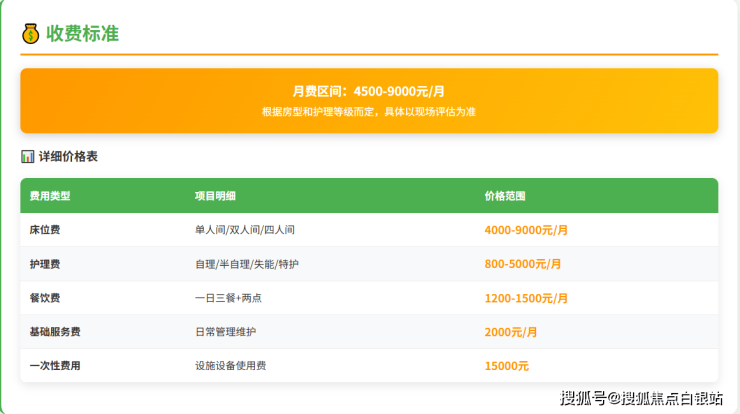Click the 1200-1500元/月 price text
The height and width of the screenshot is (414, 740).
pos(526,298)
